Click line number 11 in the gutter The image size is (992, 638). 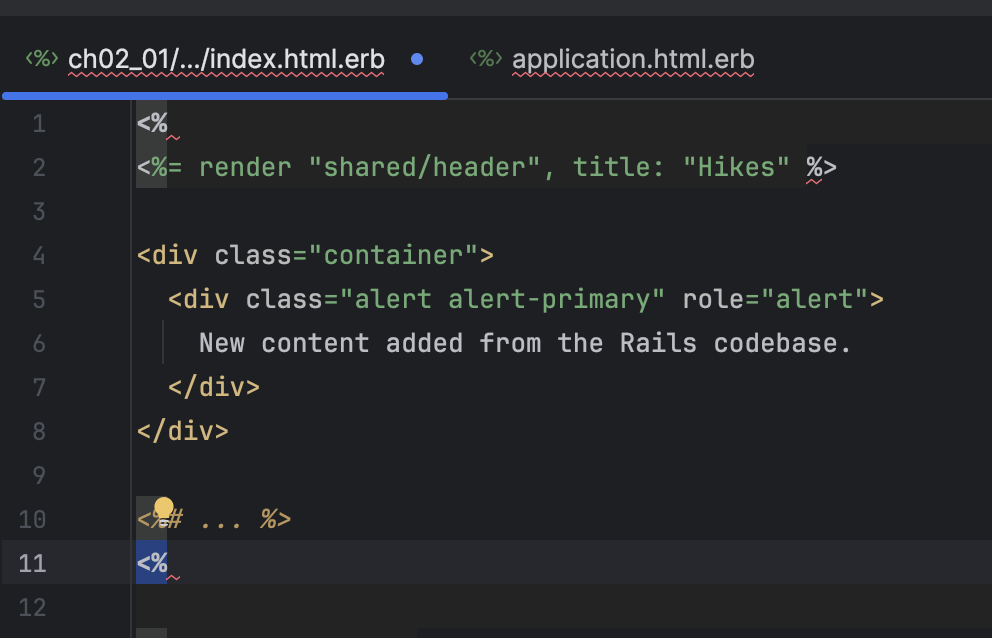pos(32,563)
